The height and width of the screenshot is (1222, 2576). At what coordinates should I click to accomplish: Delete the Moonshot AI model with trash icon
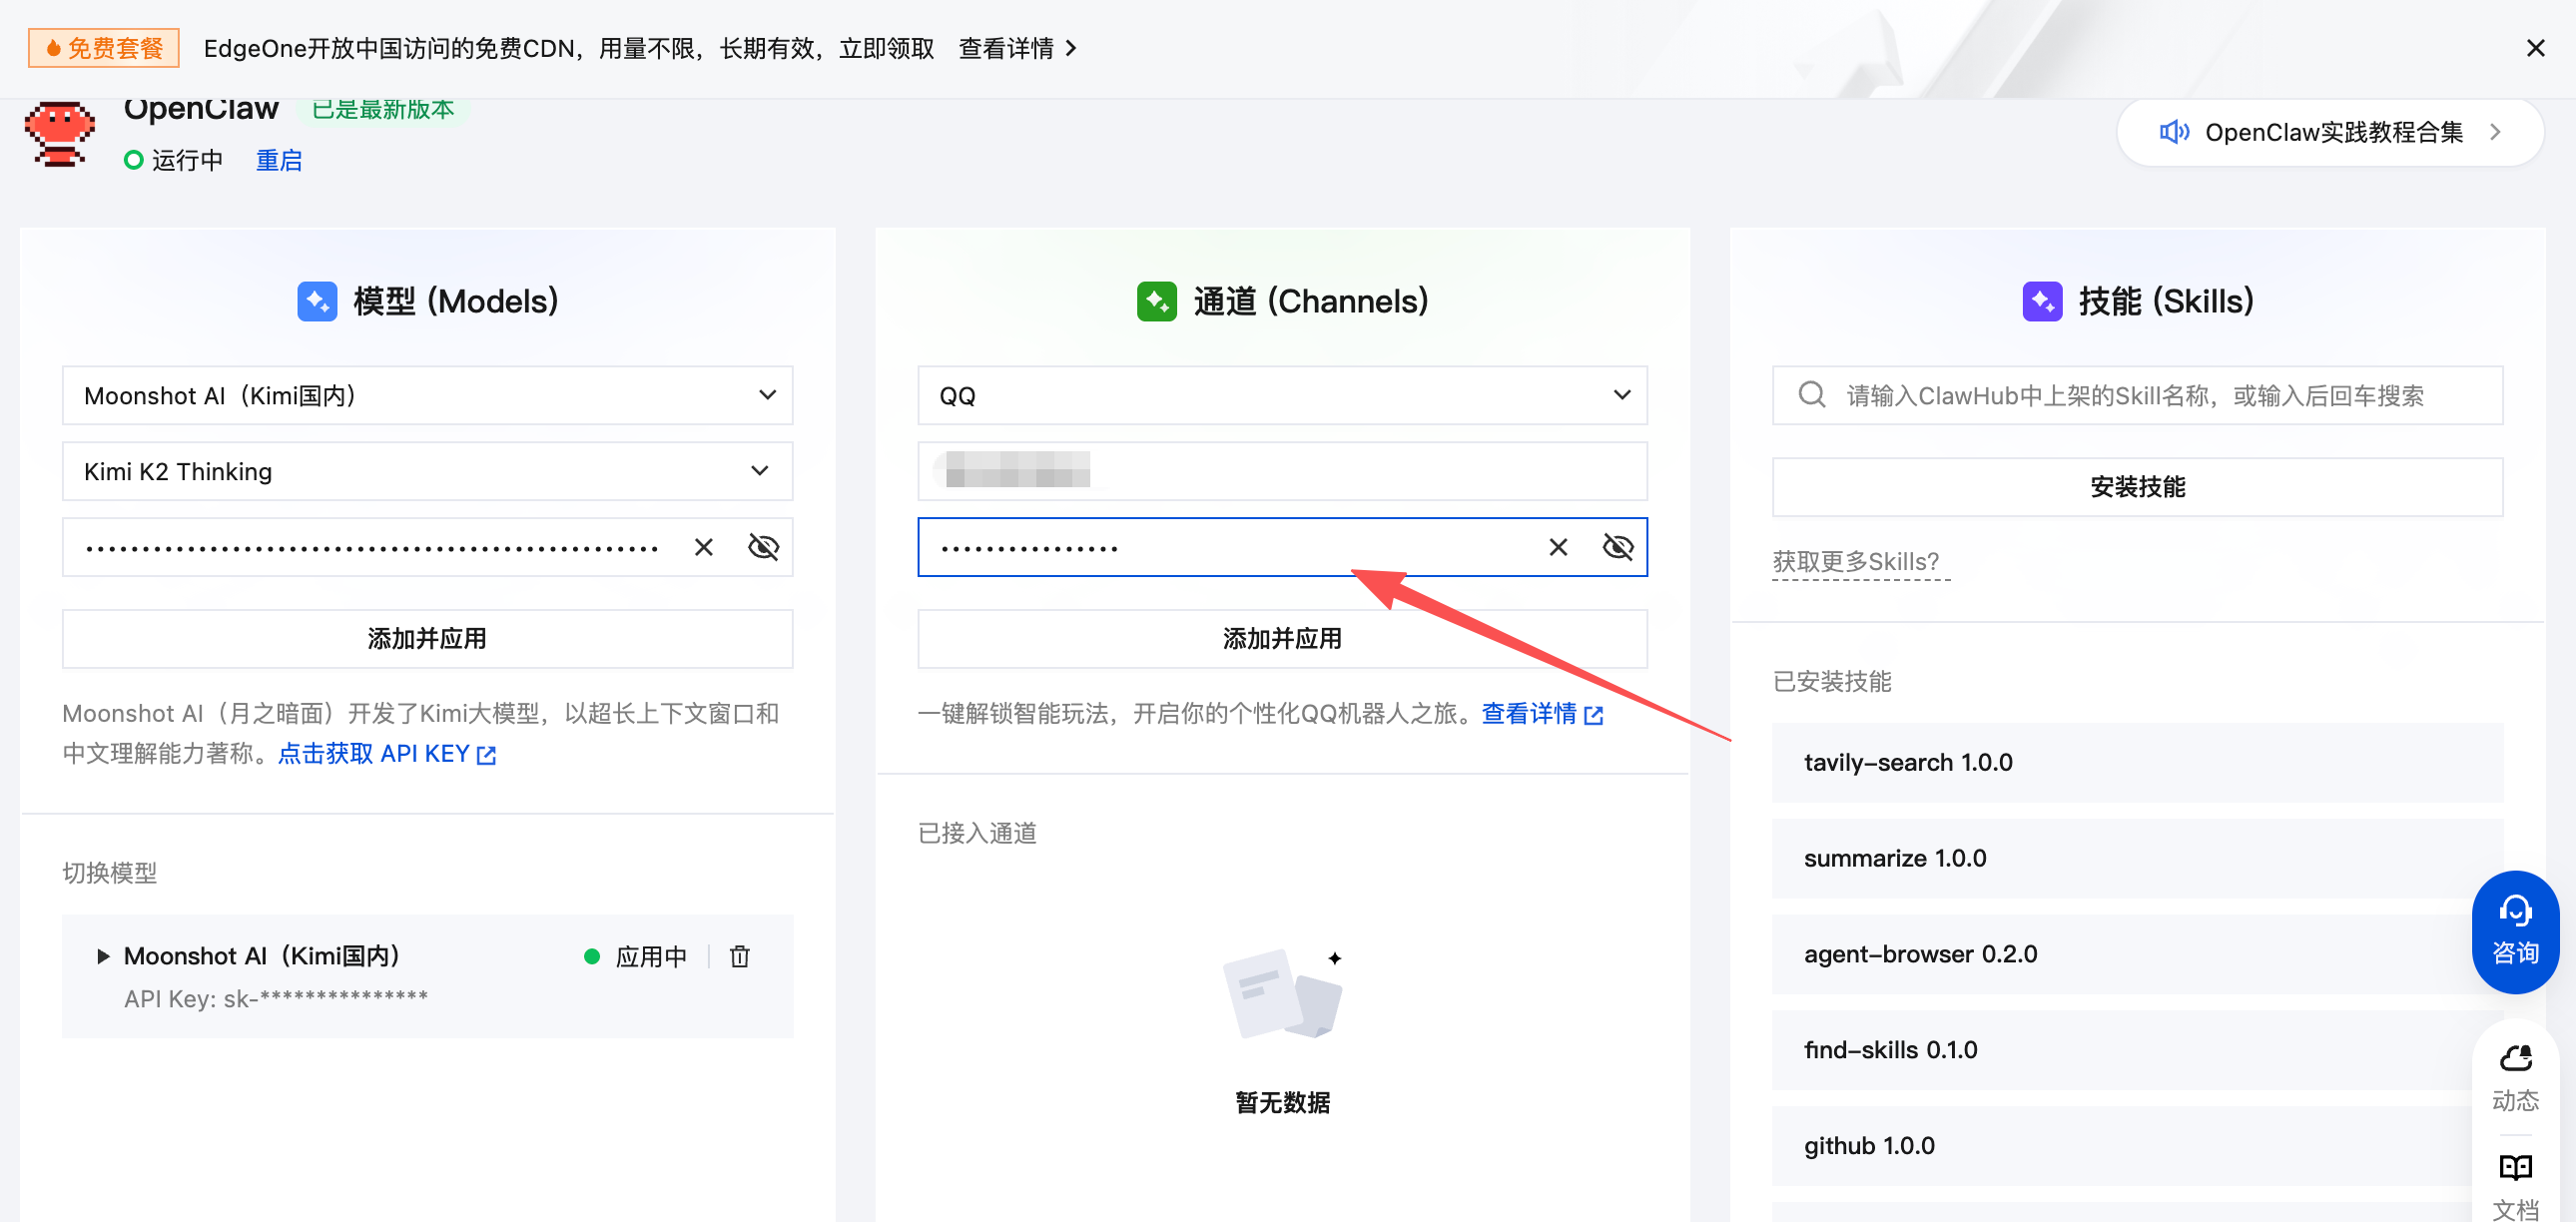point(739,956)
